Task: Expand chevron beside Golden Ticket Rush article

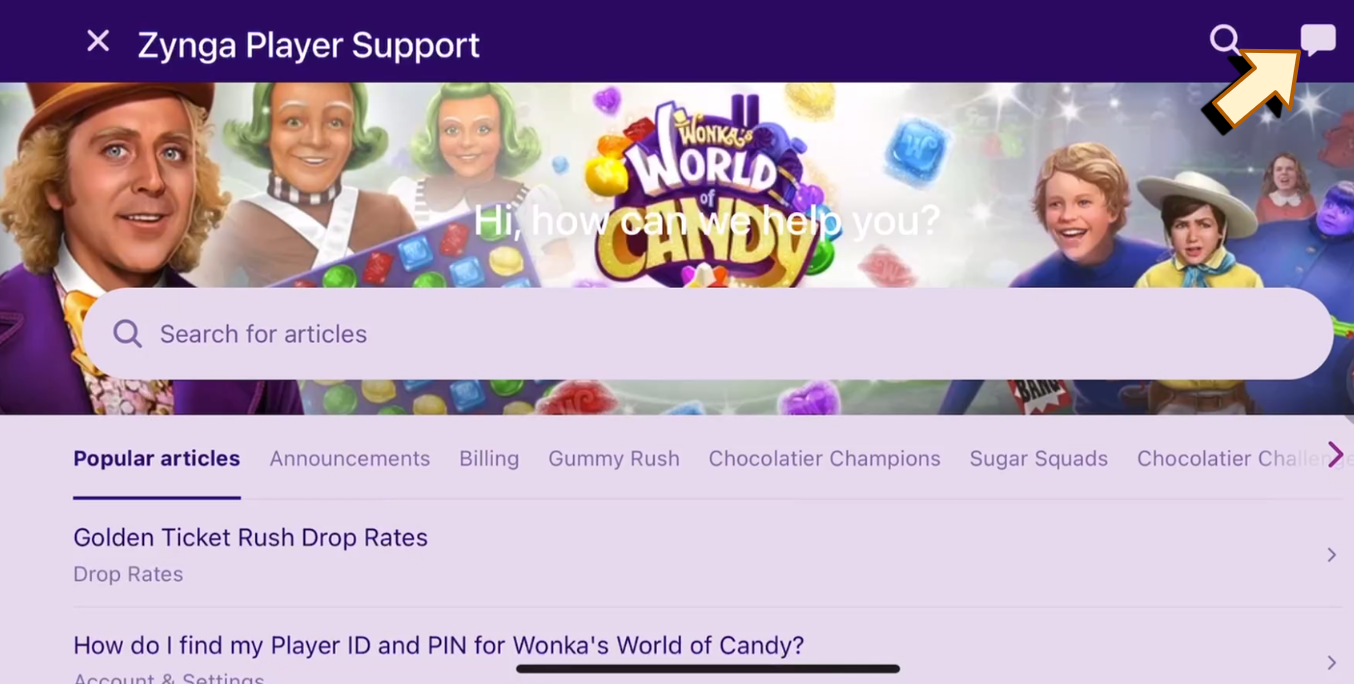Action: tap(1331, 554)
